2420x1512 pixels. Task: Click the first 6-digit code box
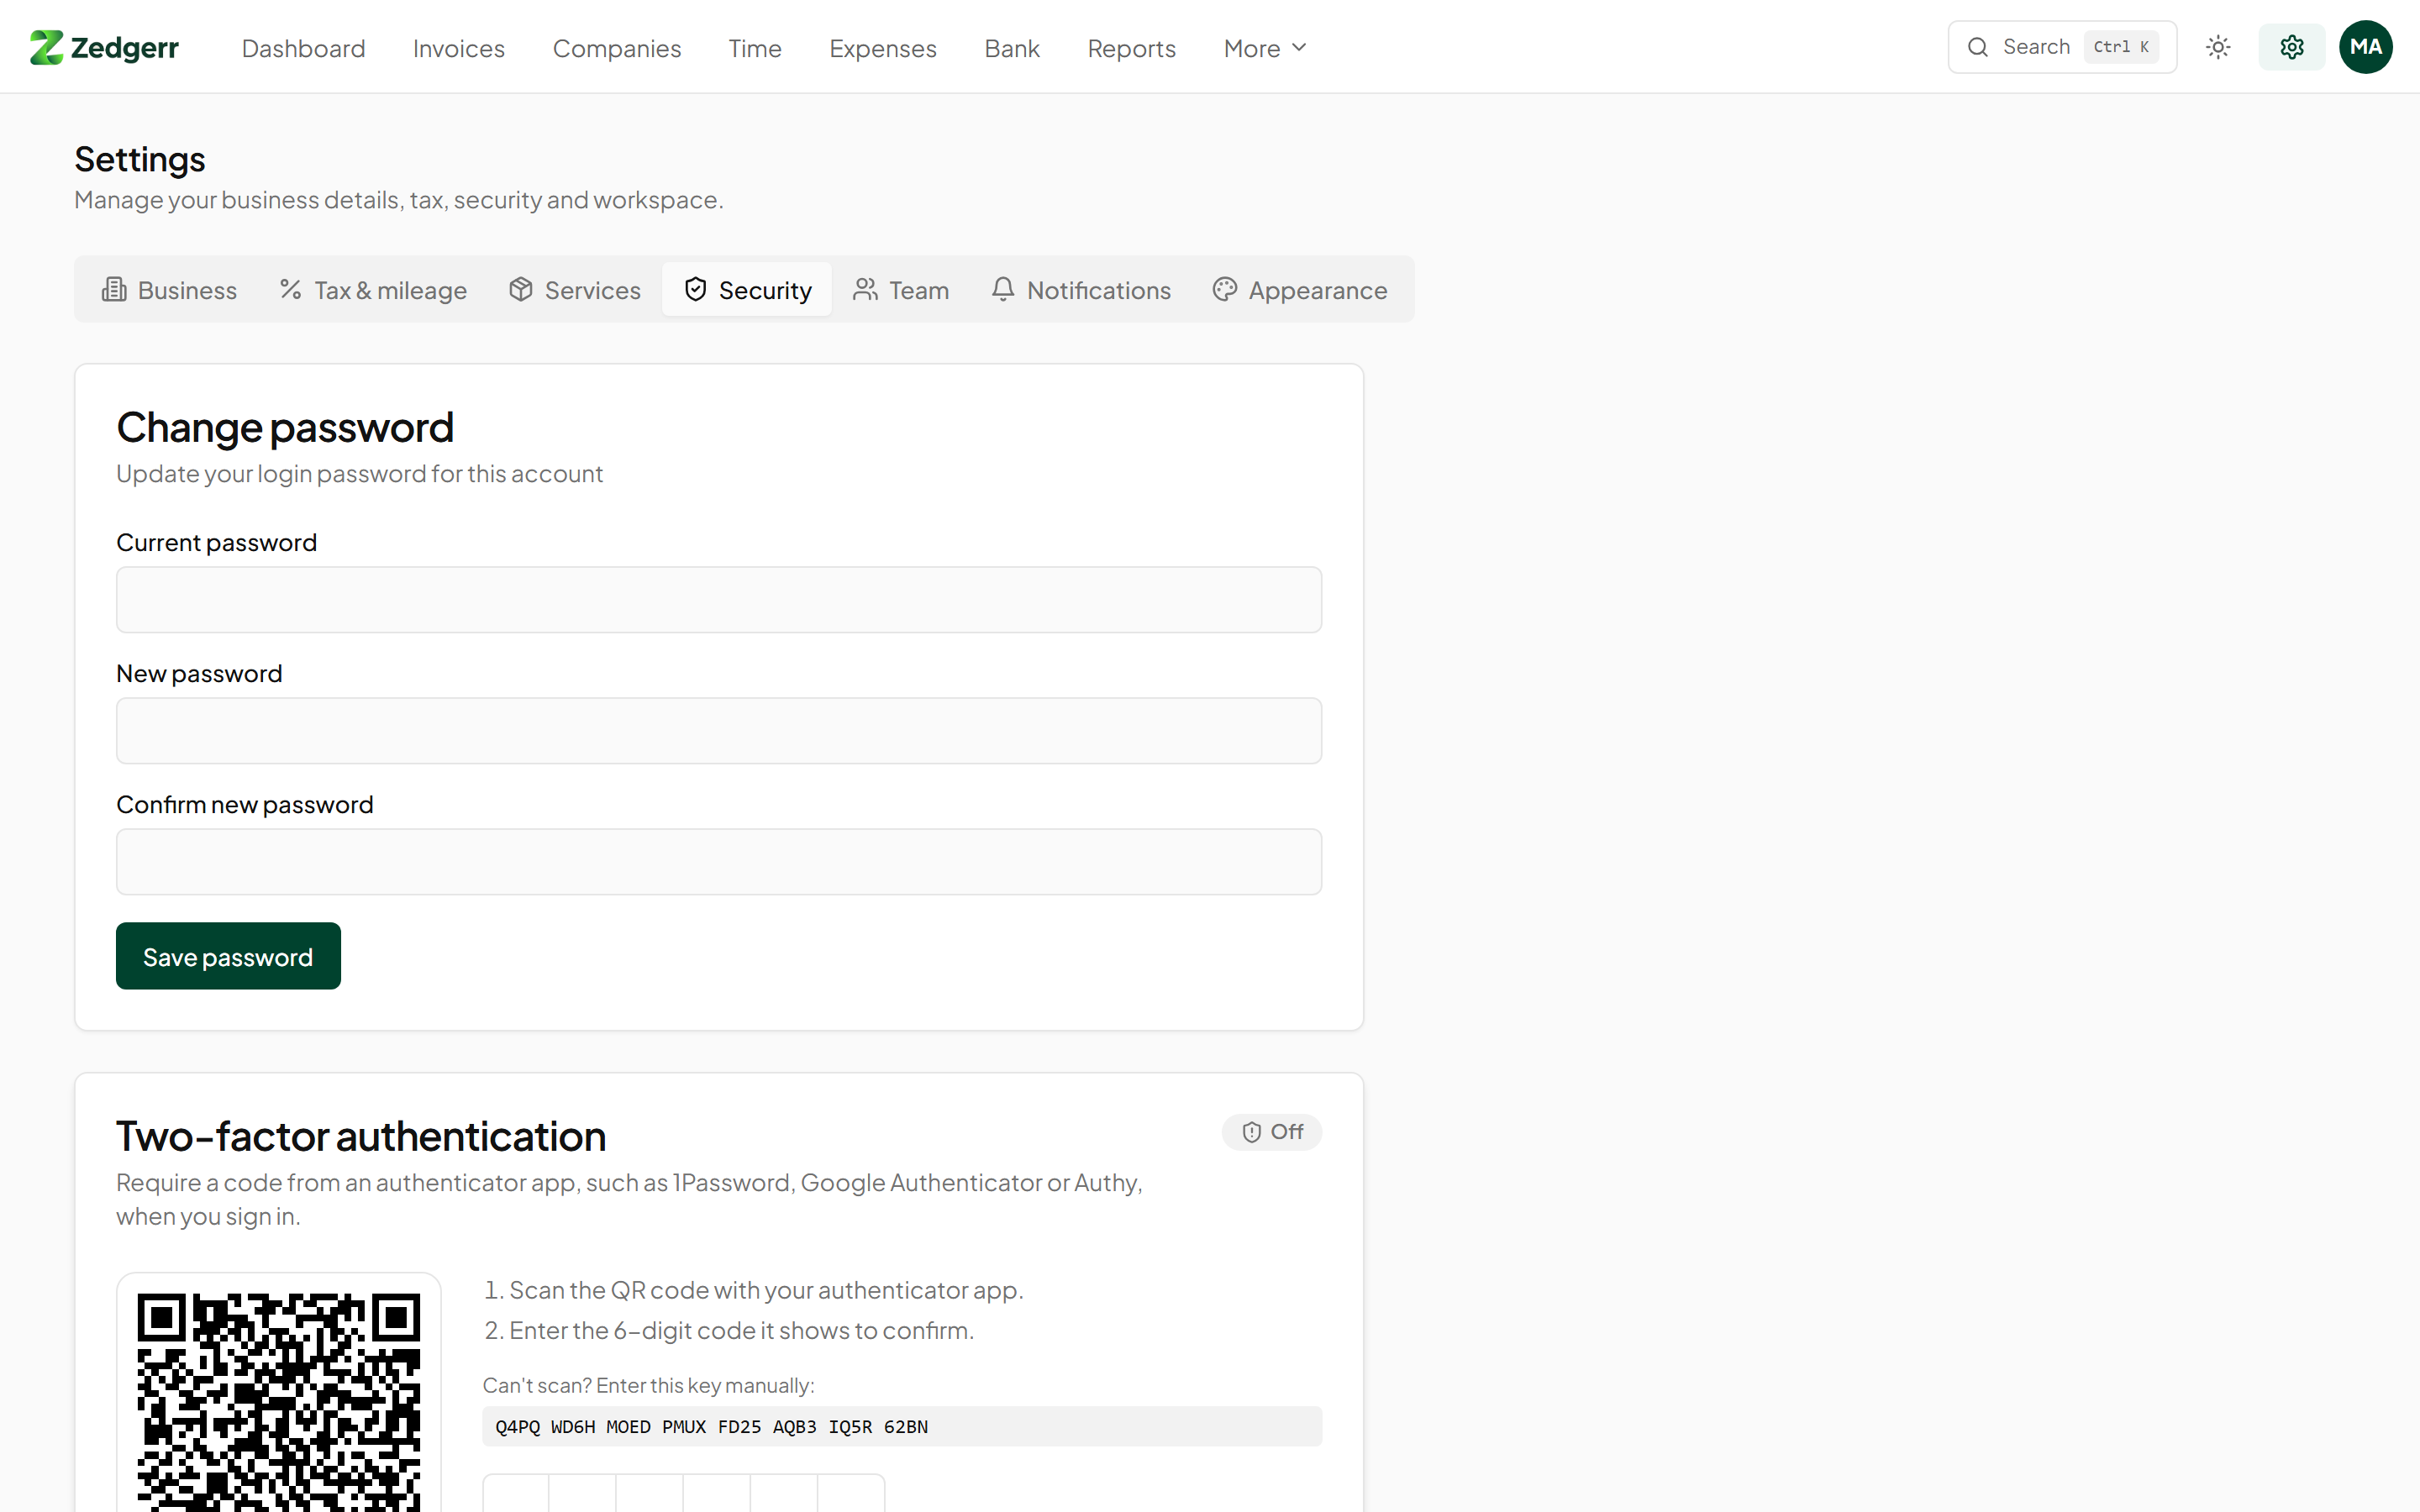(516, 1494)
